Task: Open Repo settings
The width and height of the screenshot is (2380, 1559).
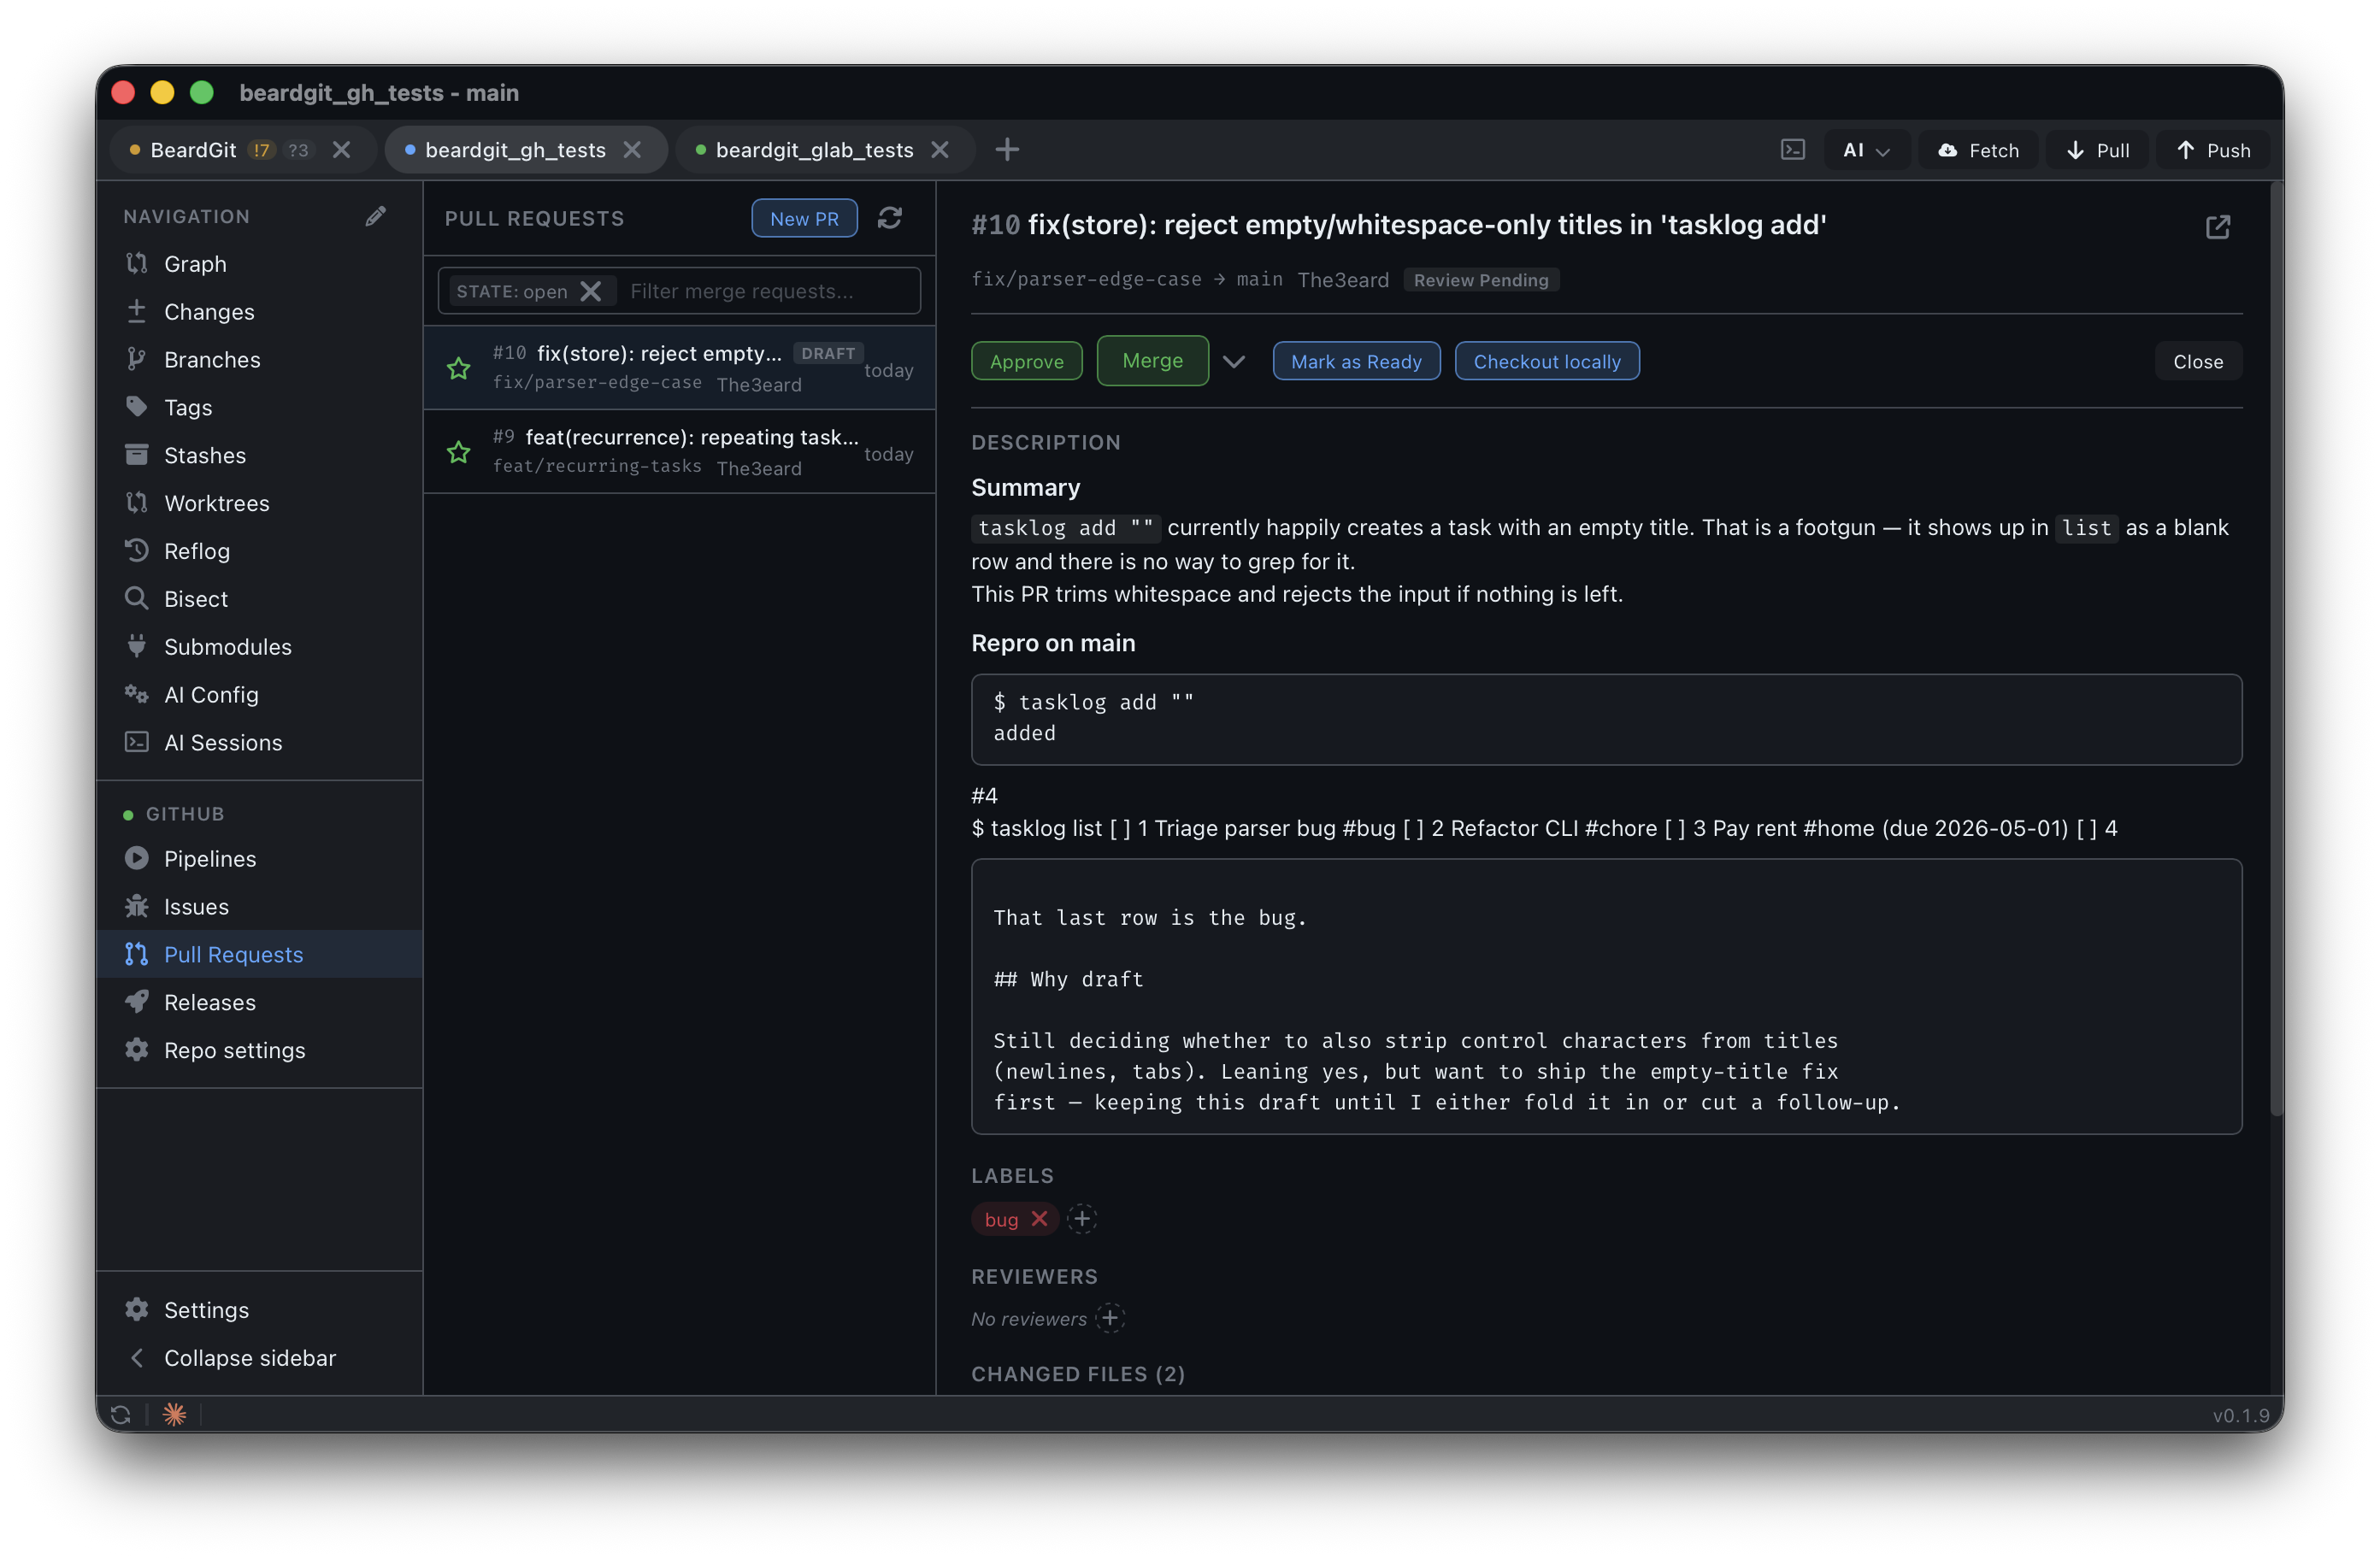Action: click(259, 1051)
